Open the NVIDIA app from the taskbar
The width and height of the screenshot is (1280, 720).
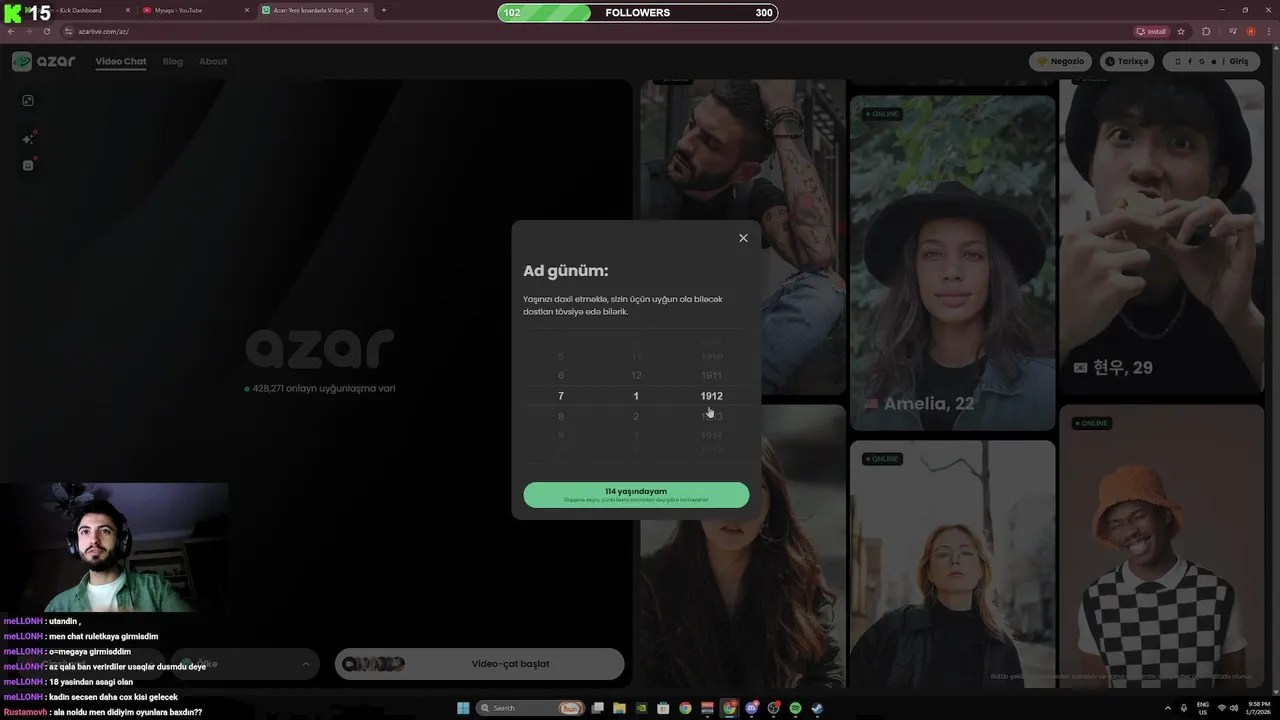(641, 708)
